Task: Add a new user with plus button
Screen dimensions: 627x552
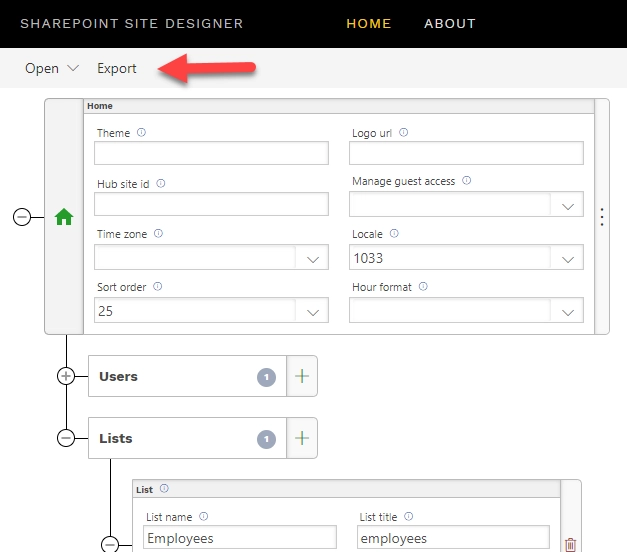Action: coord(302,376)
